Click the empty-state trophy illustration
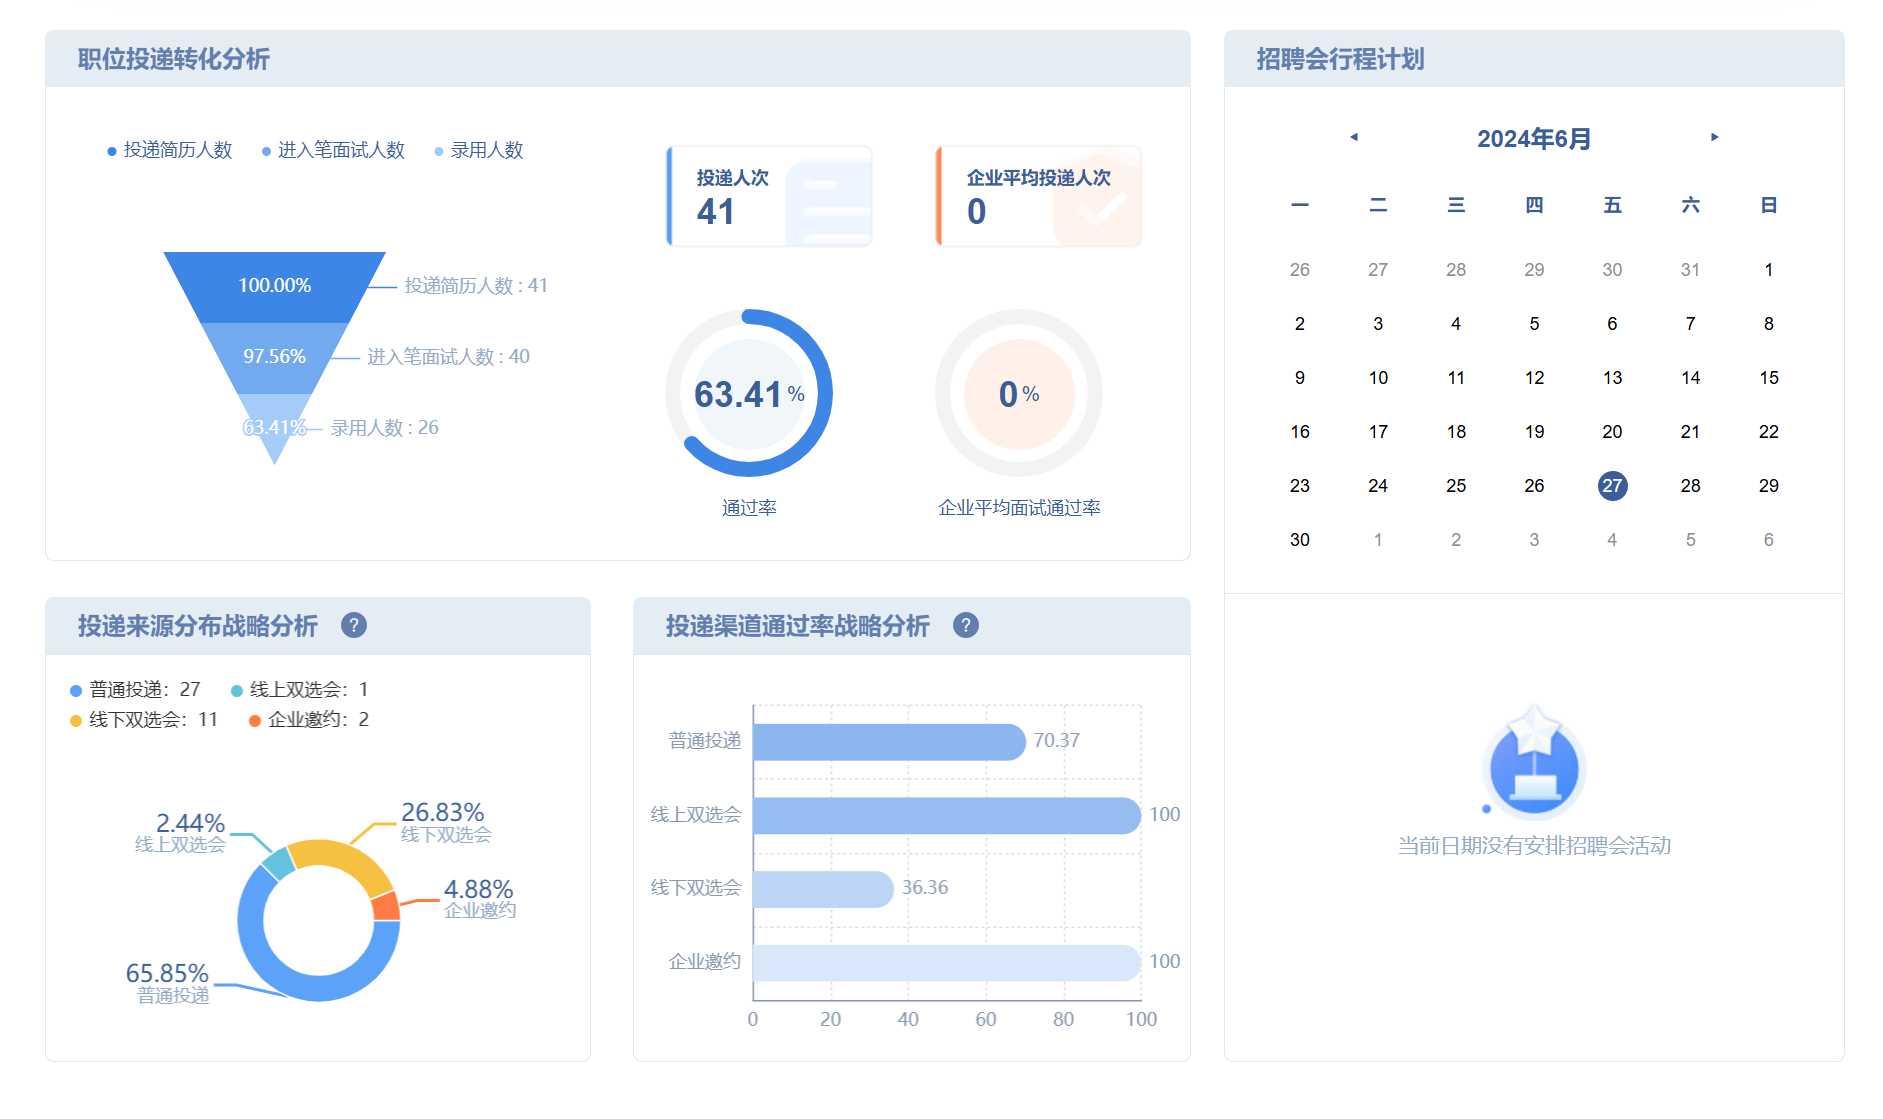Viewport: 1883px width, 1119px height. [1534, 764]
